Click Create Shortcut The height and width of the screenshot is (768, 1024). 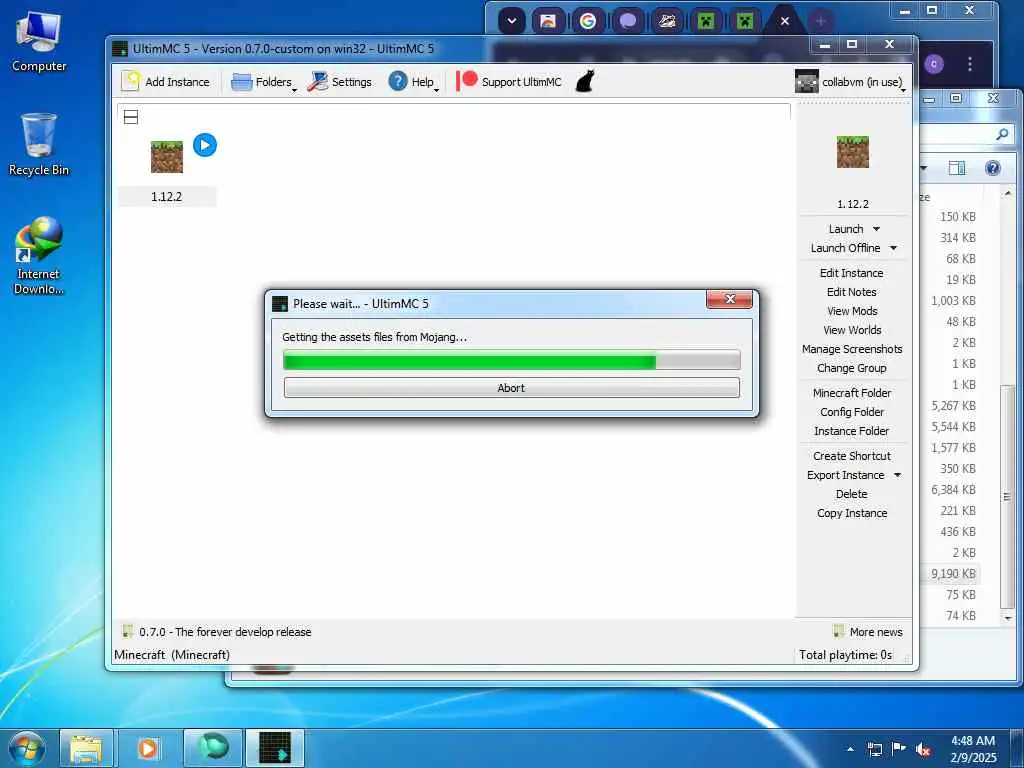coord(852,455)
